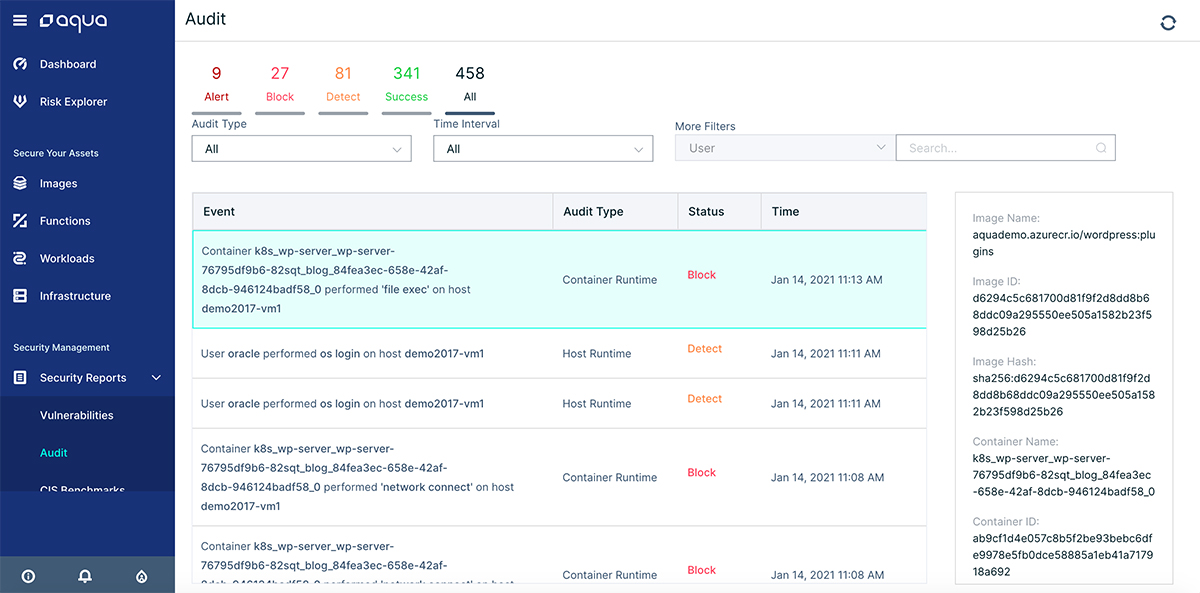Click Block status at 11:13 AM row
Screen dimensions: 1200x593
702,275
